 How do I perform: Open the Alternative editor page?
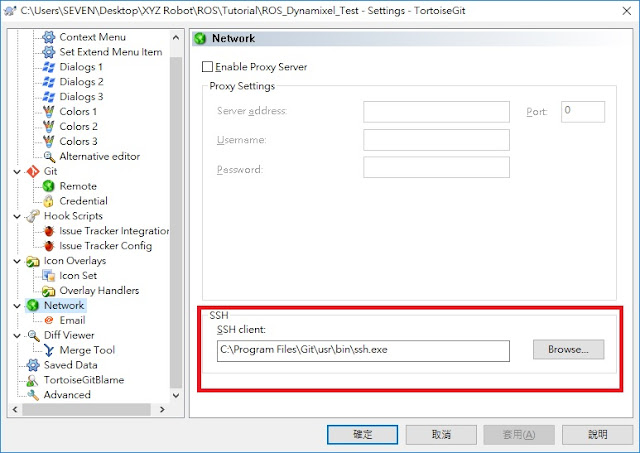point(100,156)
